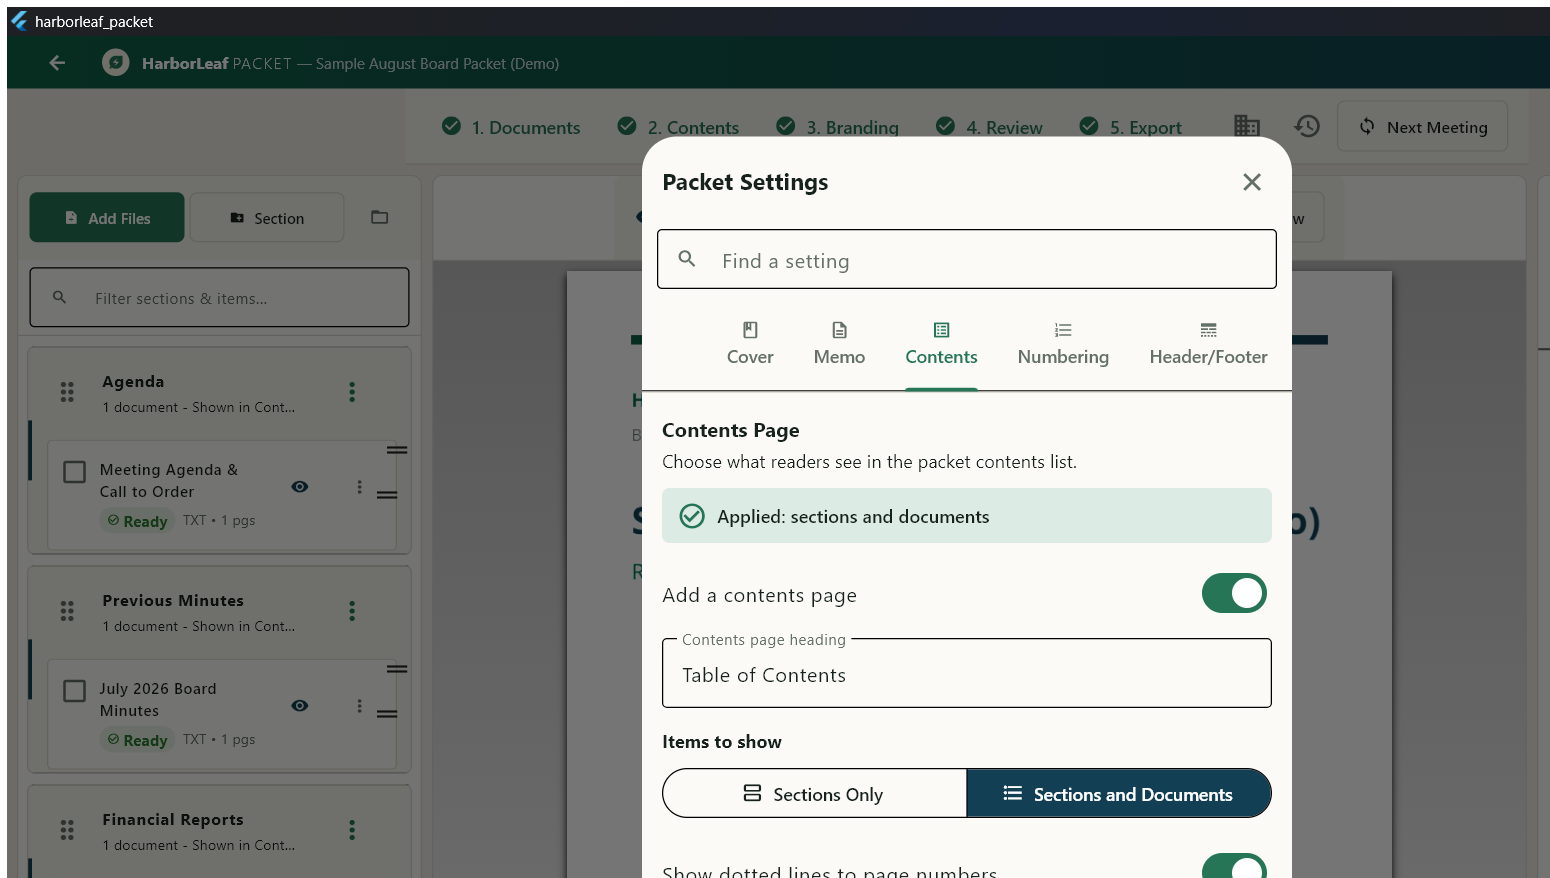Click the Applied: sections and documents banner
This screenshot has height=878, width=1550.
tap(967, 516)
